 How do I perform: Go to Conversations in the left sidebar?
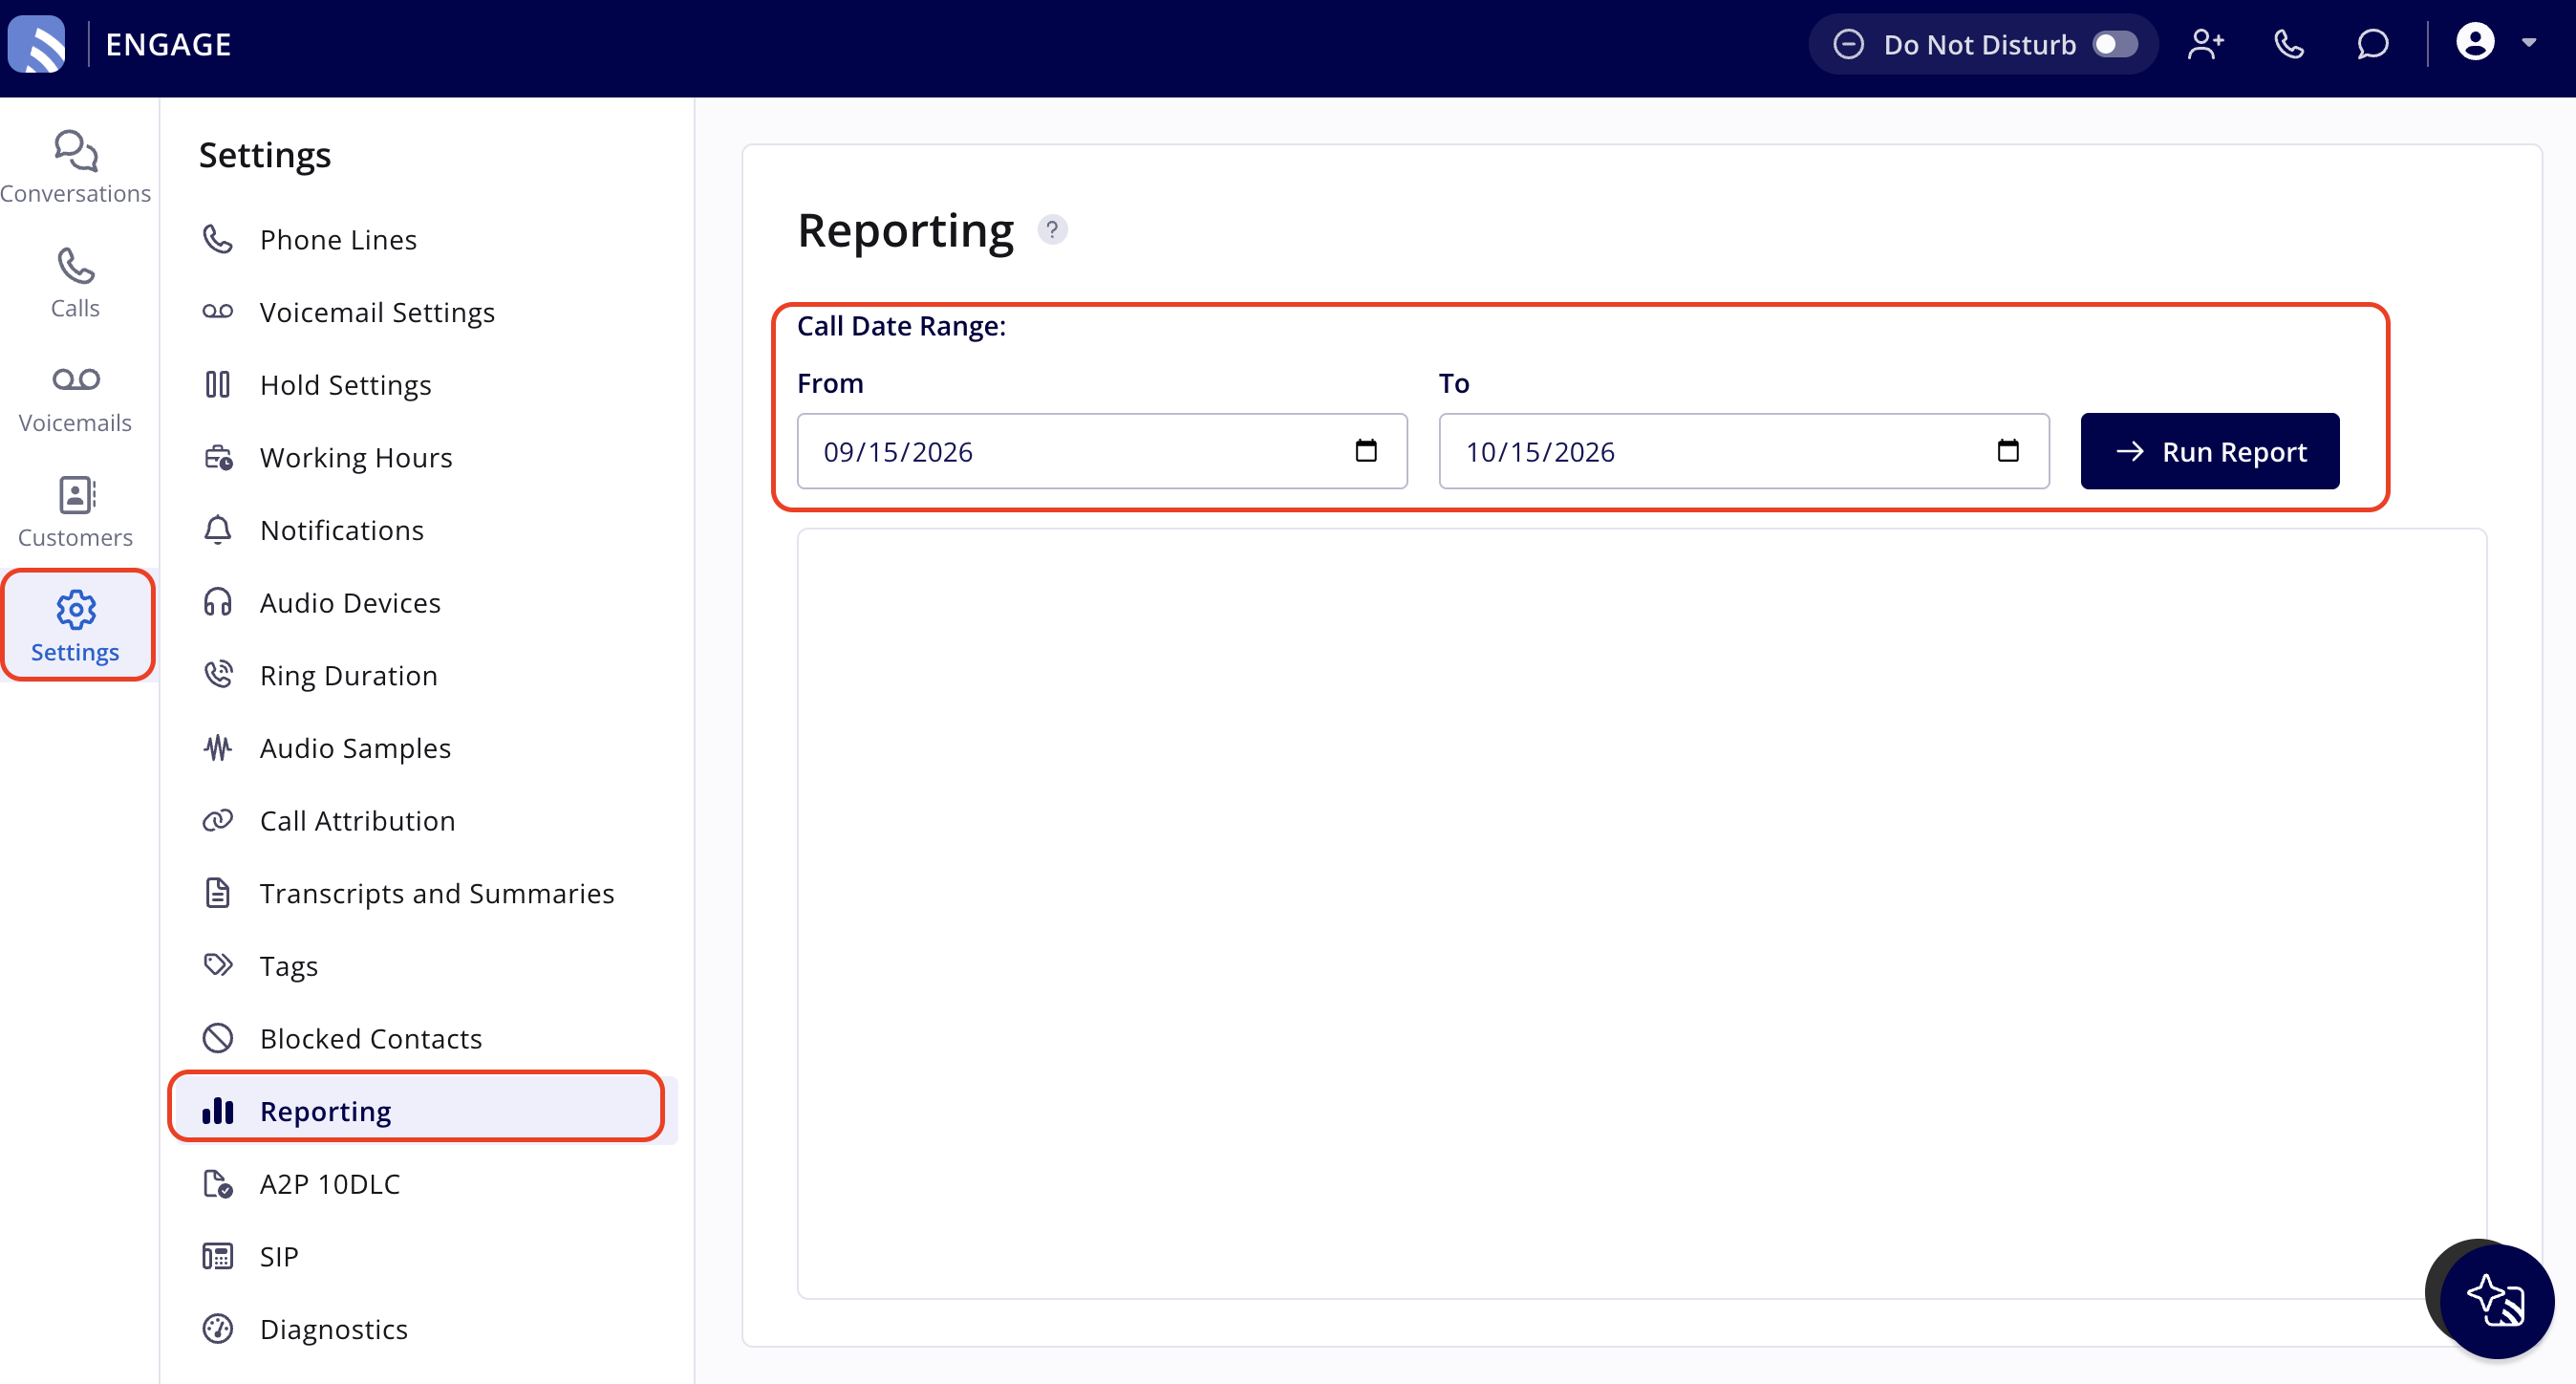tap(76, 167)
